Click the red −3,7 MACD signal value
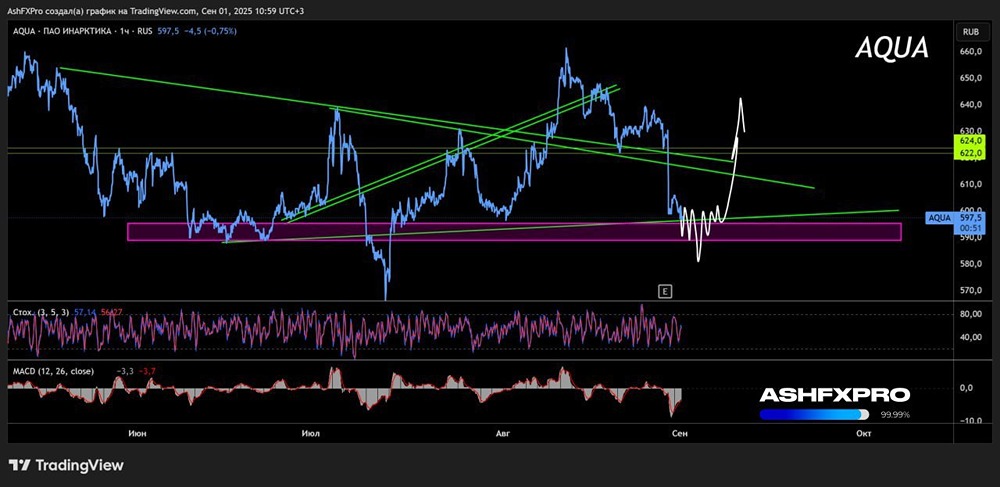The width and height of the screenshot is (1000, 487). tap(148, 371)
